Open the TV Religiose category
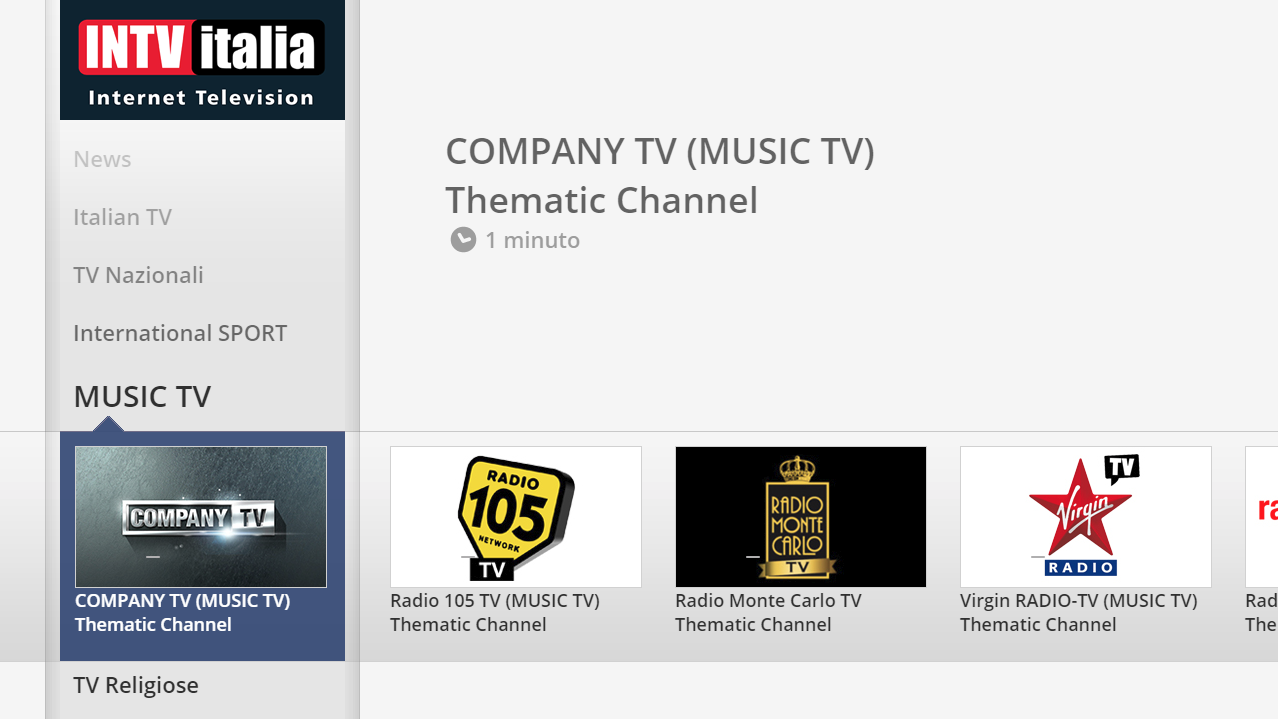 (136, 685)
